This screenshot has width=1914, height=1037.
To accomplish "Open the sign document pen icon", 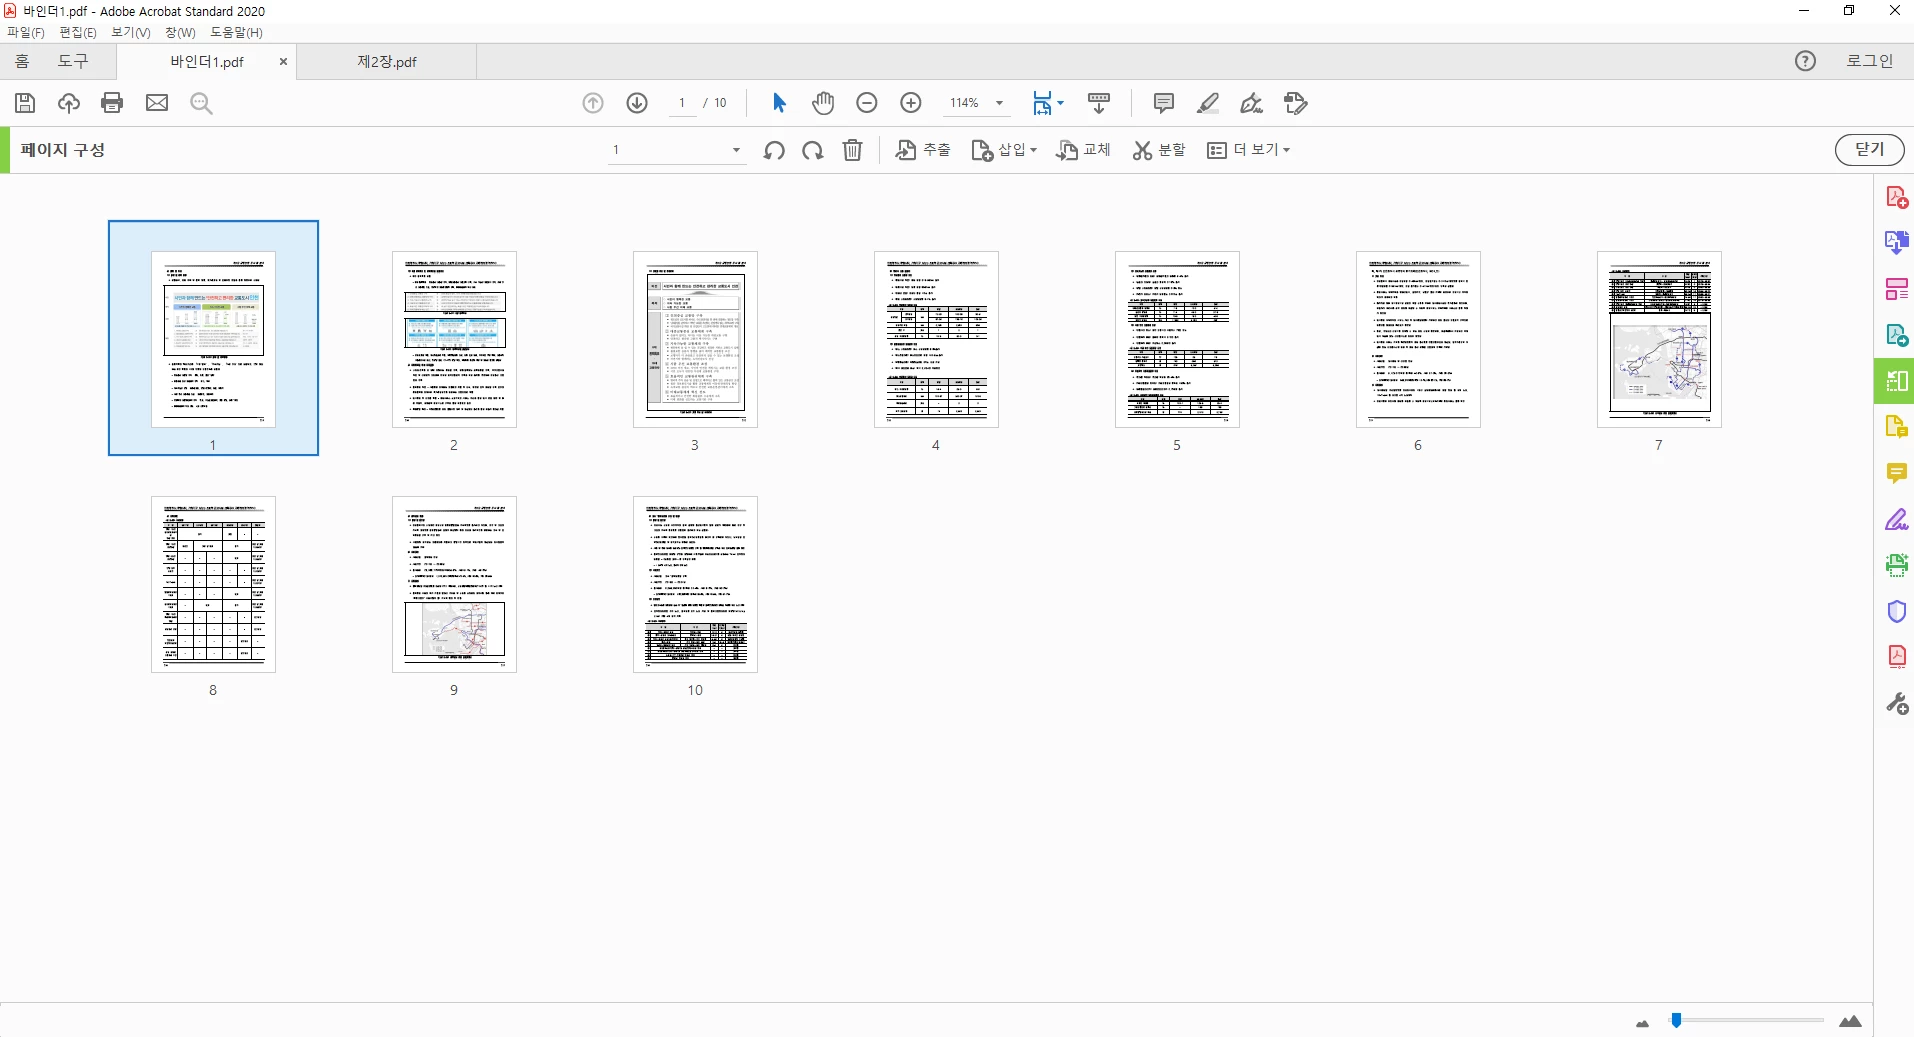I will click(x=1252, y=103).
